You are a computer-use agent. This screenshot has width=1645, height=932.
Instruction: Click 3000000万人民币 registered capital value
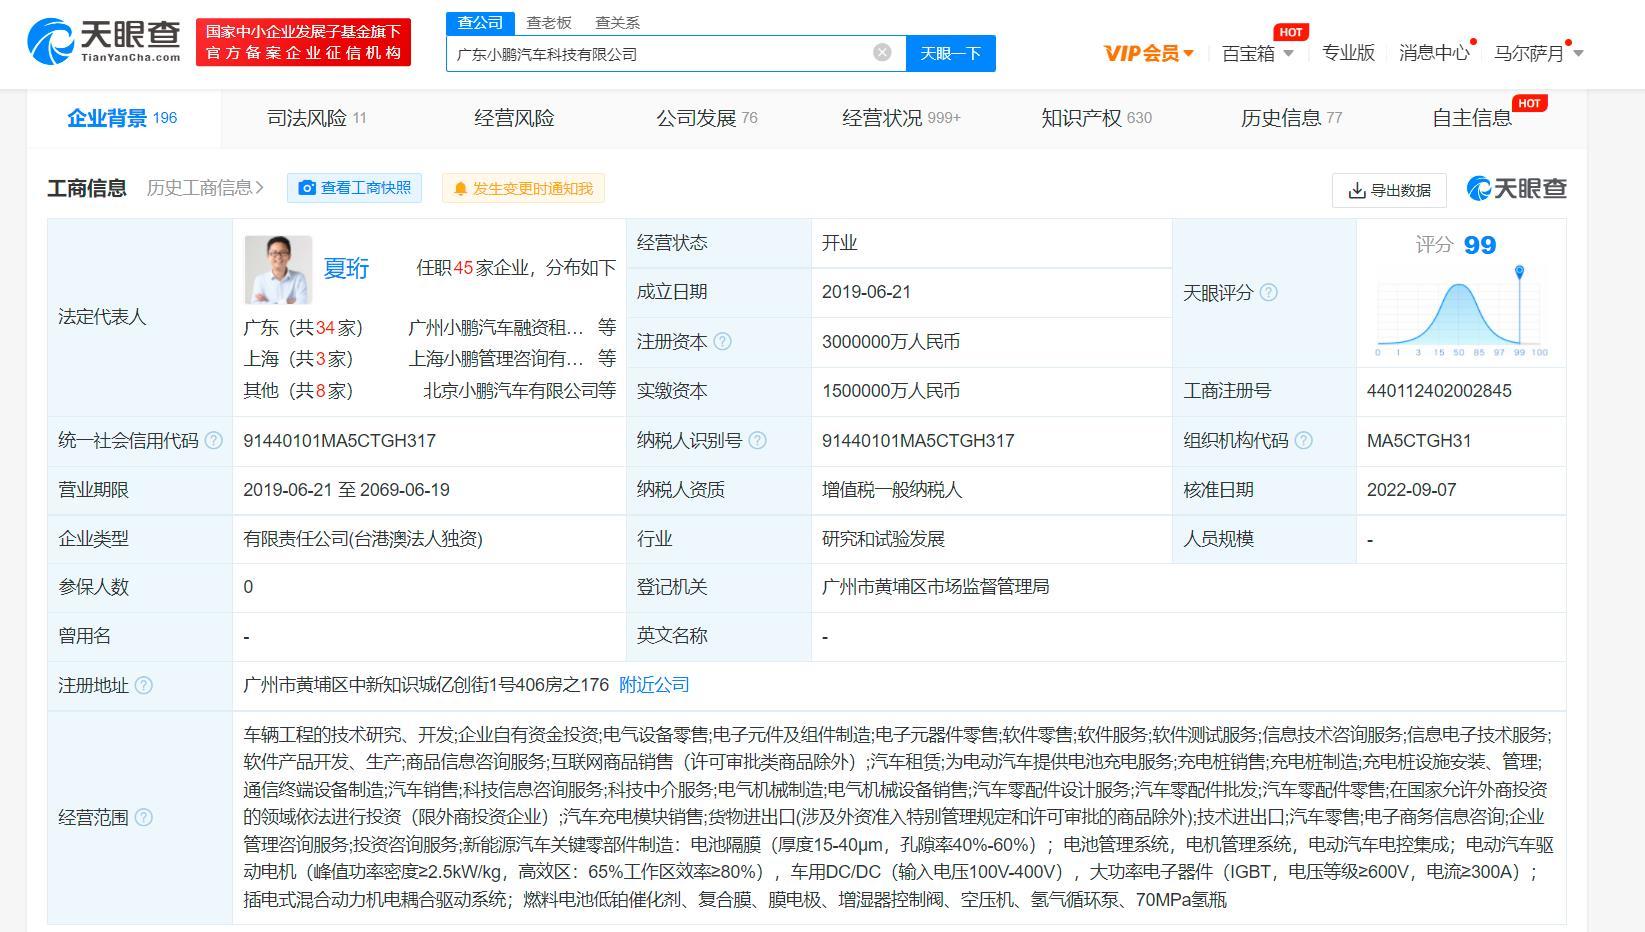891,342
